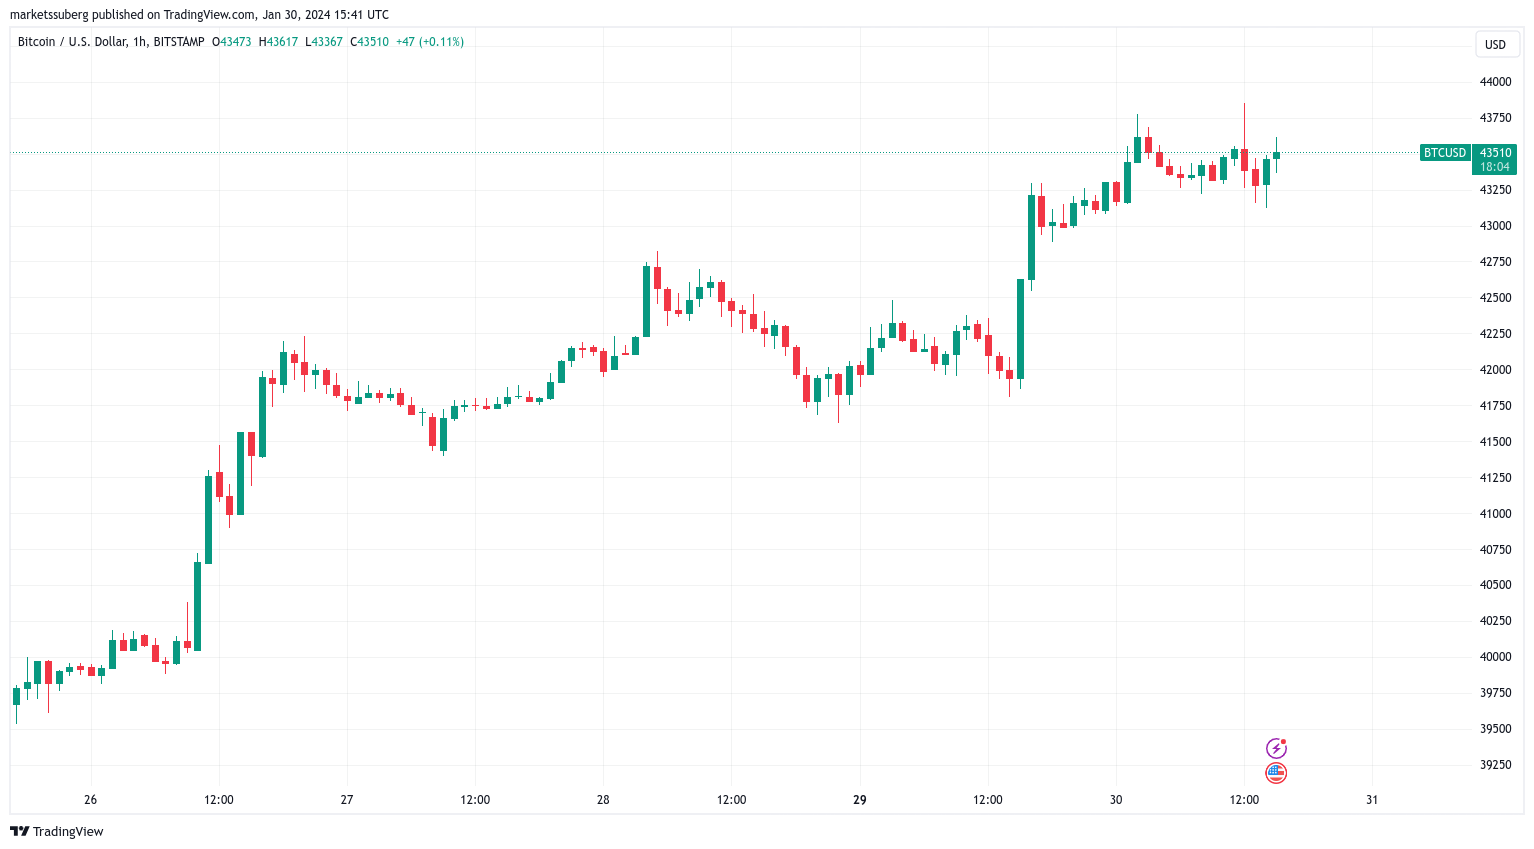Viewport: 1534px width, 849px height.
Task: Click date label 26 on time axis
Action: [x=91, y=800]
